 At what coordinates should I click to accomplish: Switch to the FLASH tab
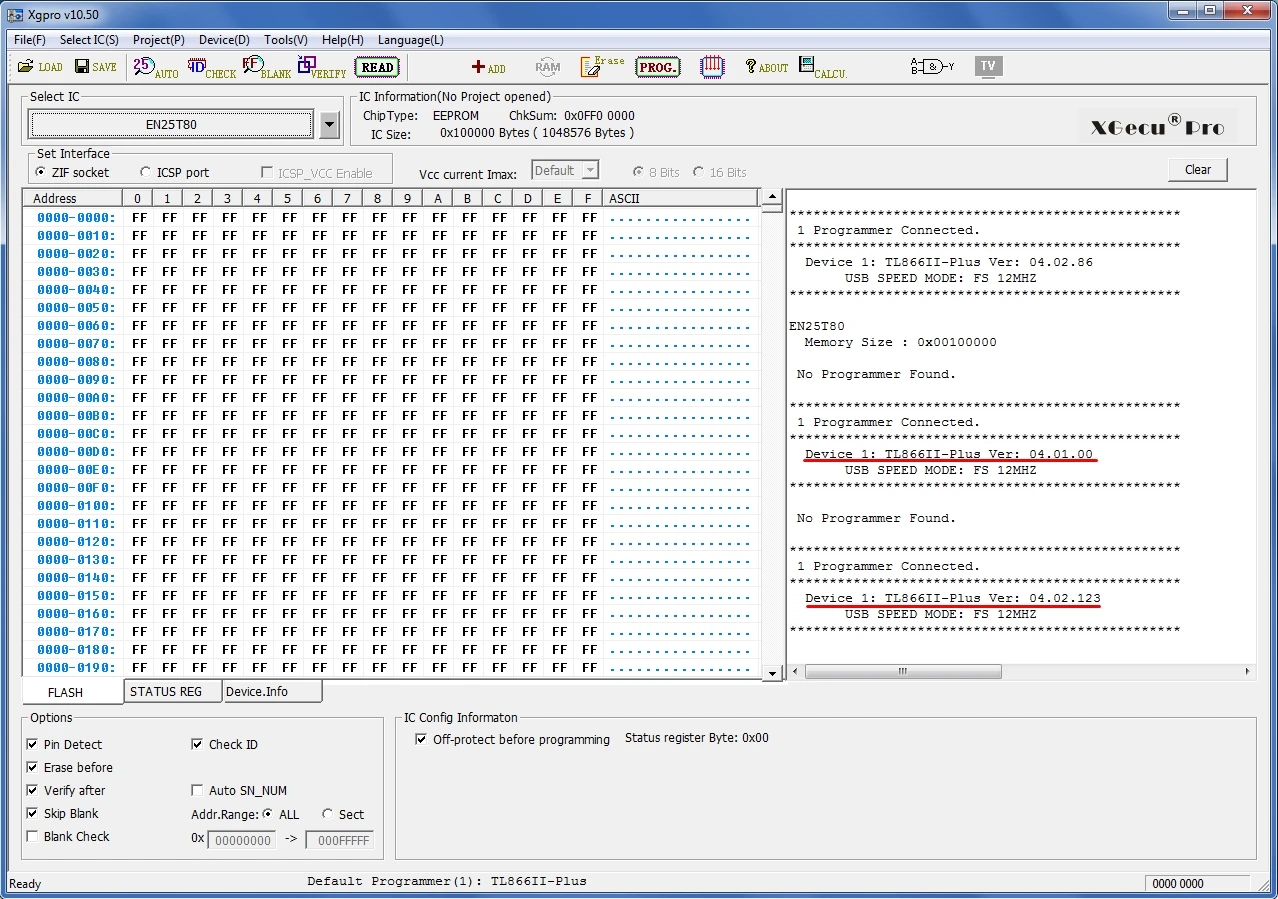[x=72, y=692]
